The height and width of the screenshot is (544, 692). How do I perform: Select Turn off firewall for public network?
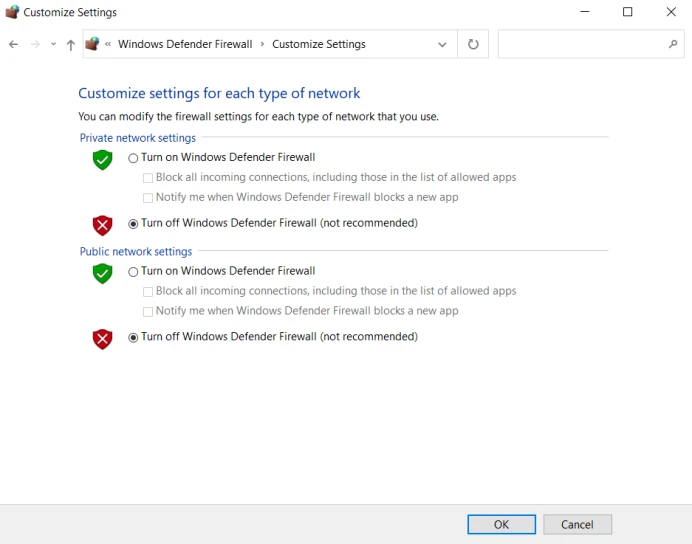(133, 338)
